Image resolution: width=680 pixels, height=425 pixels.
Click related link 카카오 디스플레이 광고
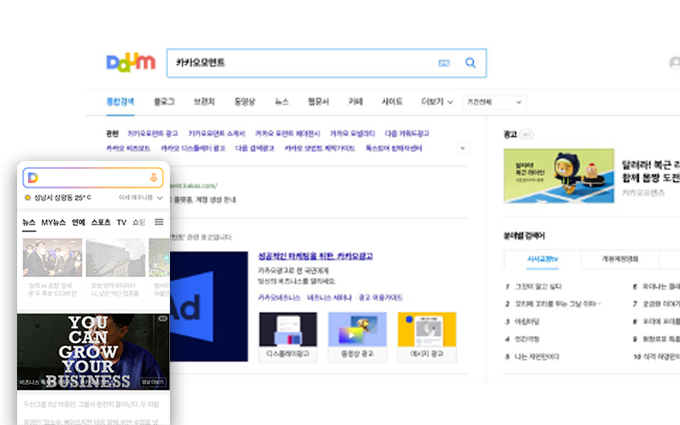pyautogui.click(x=193, y=148)
